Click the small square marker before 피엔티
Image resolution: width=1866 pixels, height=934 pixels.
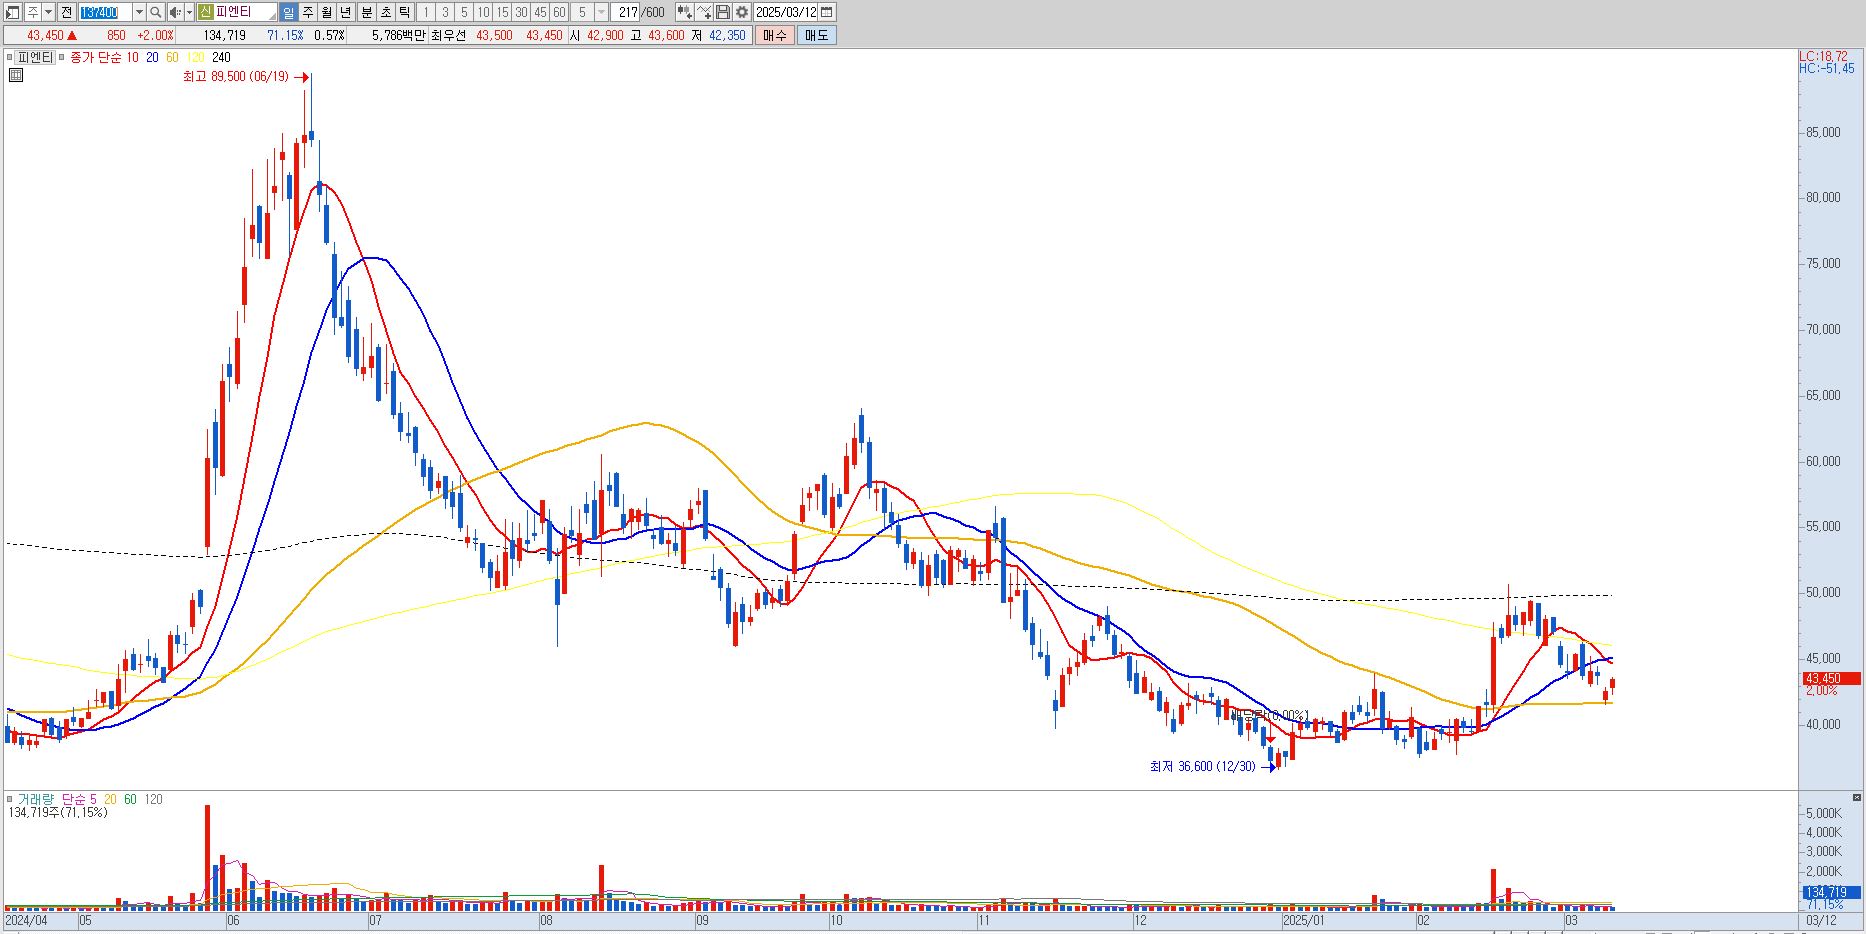[x=9, y=57]
